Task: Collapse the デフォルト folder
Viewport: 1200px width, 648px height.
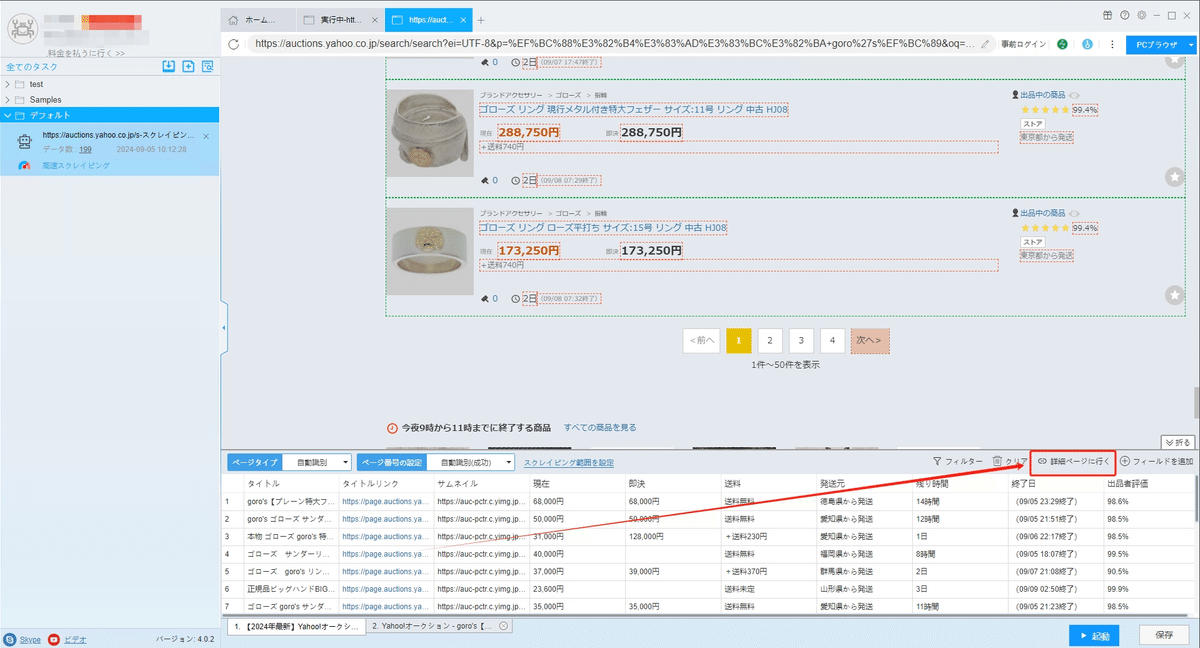Action: (x=8, y=115)
